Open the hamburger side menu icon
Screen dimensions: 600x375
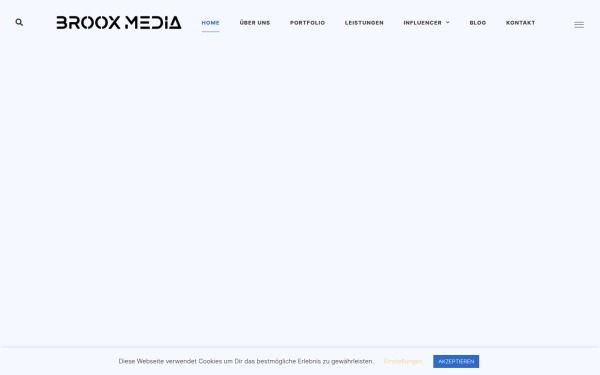click(x=579, y=25)
